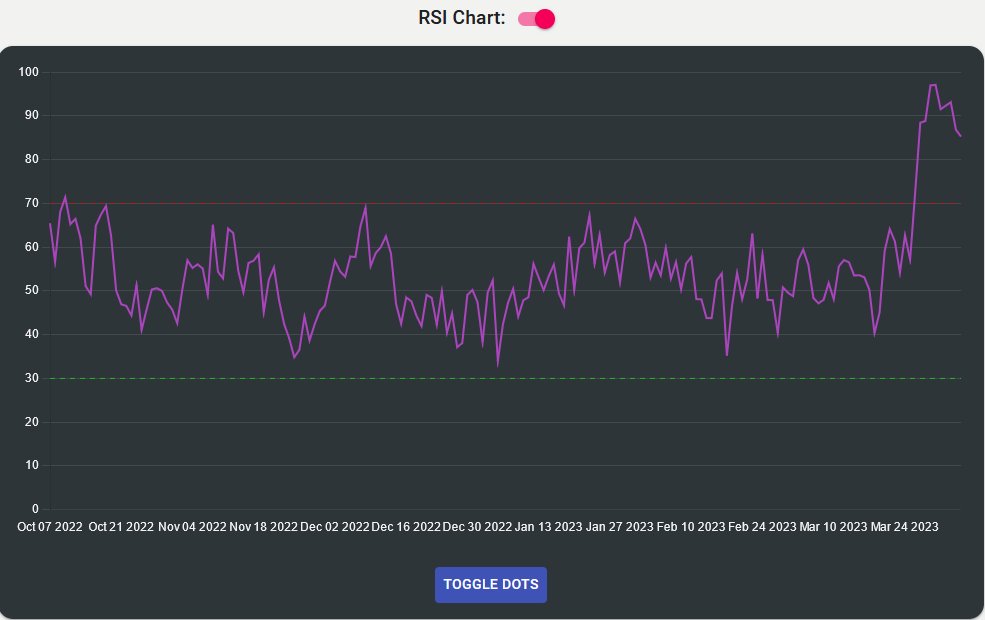Click the last data point of the RSI line

point(961,136)
